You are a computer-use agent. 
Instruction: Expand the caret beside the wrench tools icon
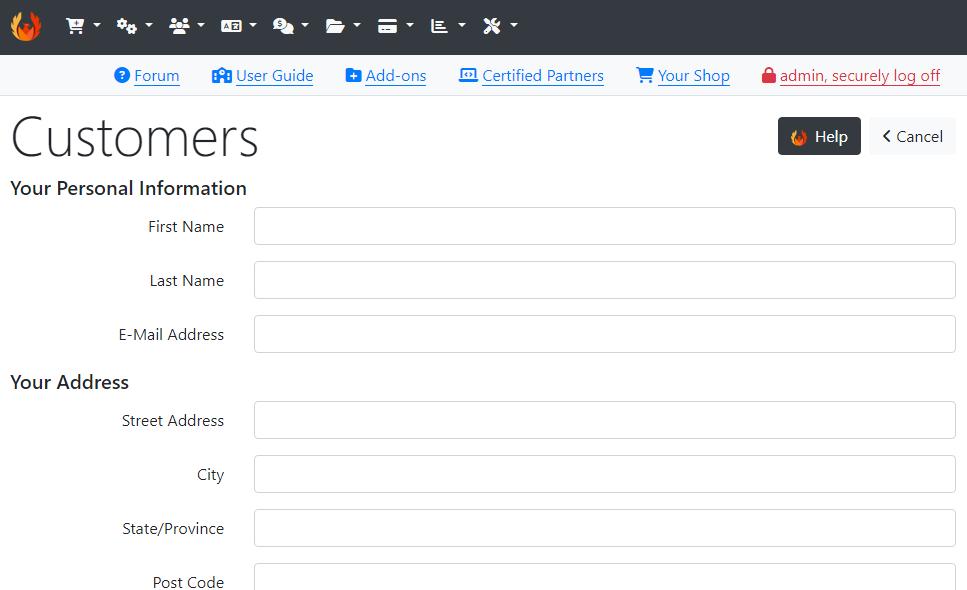(514, 25)
